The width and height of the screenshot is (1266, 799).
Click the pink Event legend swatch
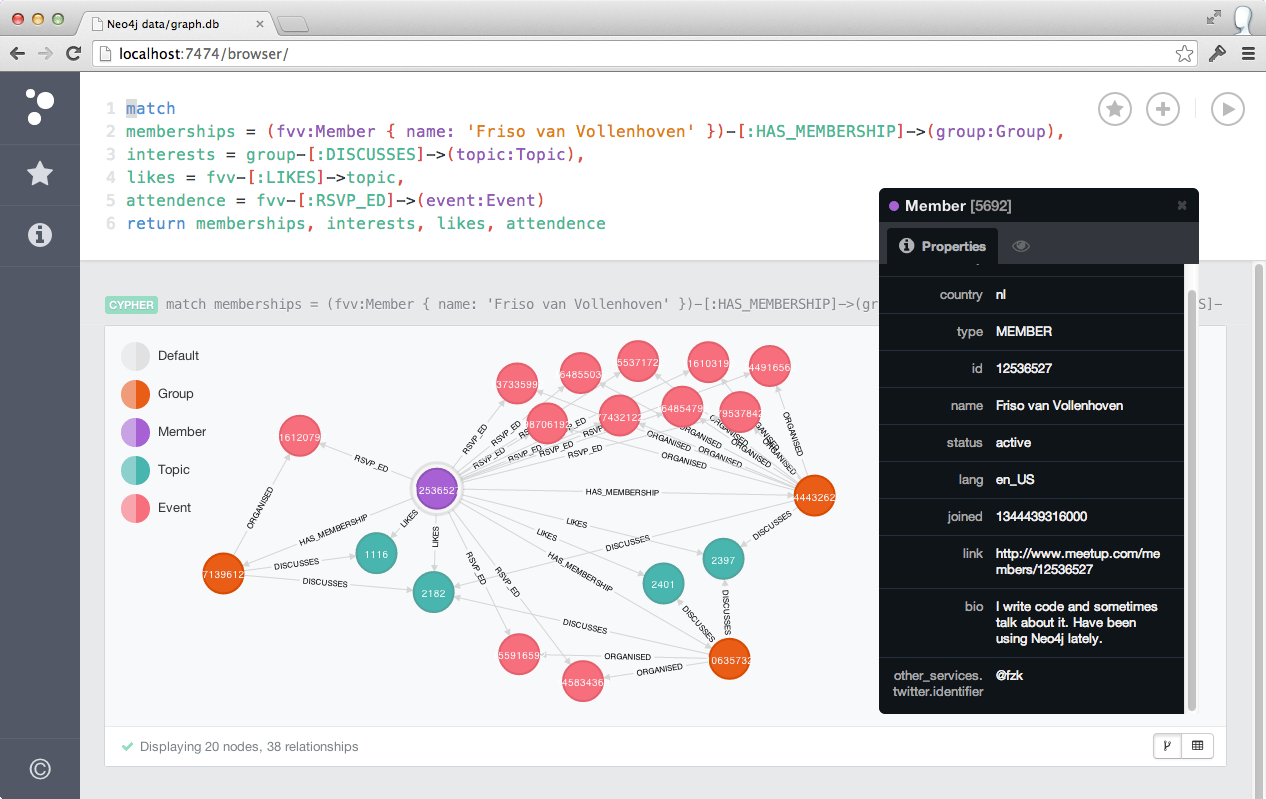[x=135, y=508]
